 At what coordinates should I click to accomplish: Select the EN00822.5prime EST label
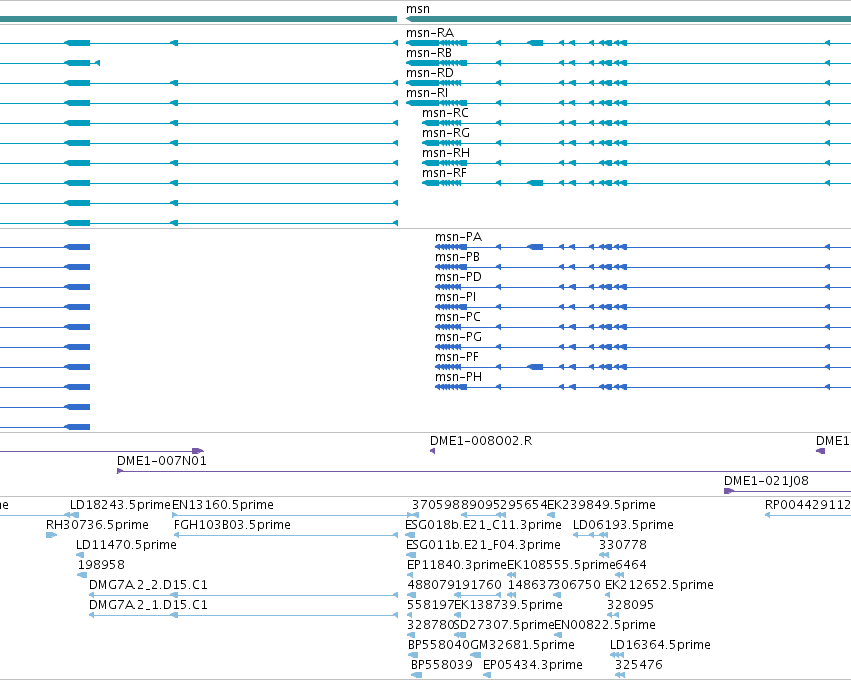coord(605,625)
